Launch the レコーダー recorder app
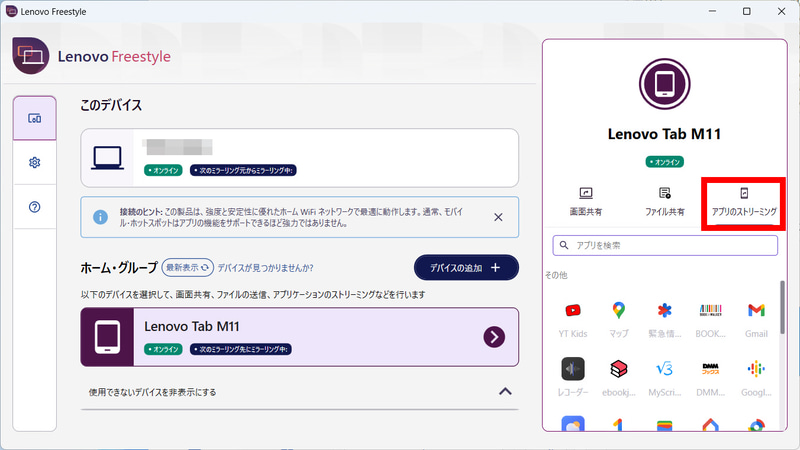The height and width of the screenshot is (450, 800). click(573, 378)
